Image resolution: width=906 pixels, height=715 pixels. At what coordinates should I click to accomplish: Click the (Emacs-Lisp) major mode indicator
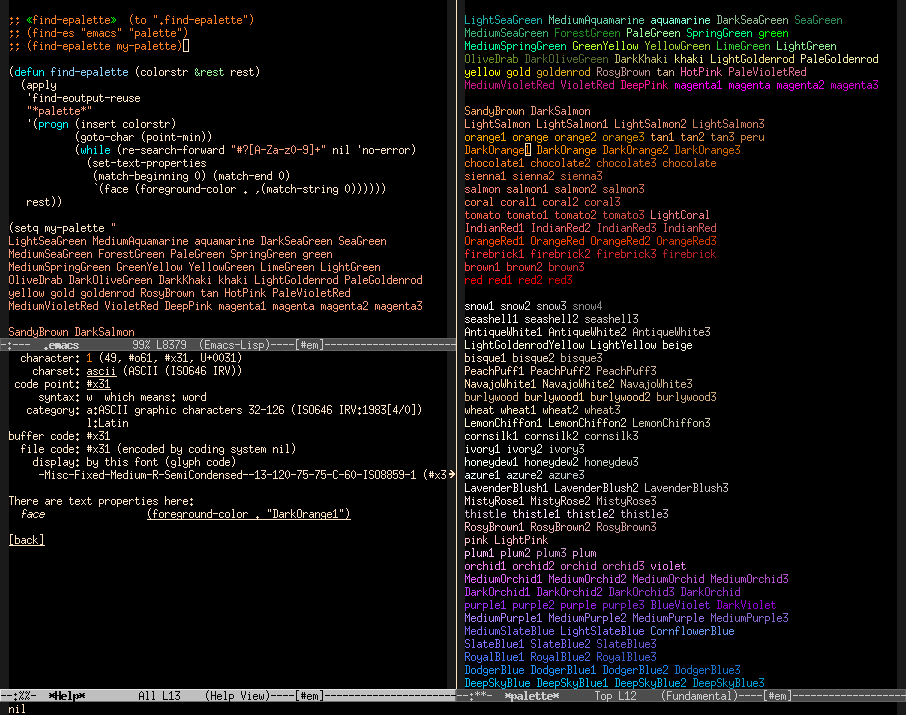pos(235,345)
